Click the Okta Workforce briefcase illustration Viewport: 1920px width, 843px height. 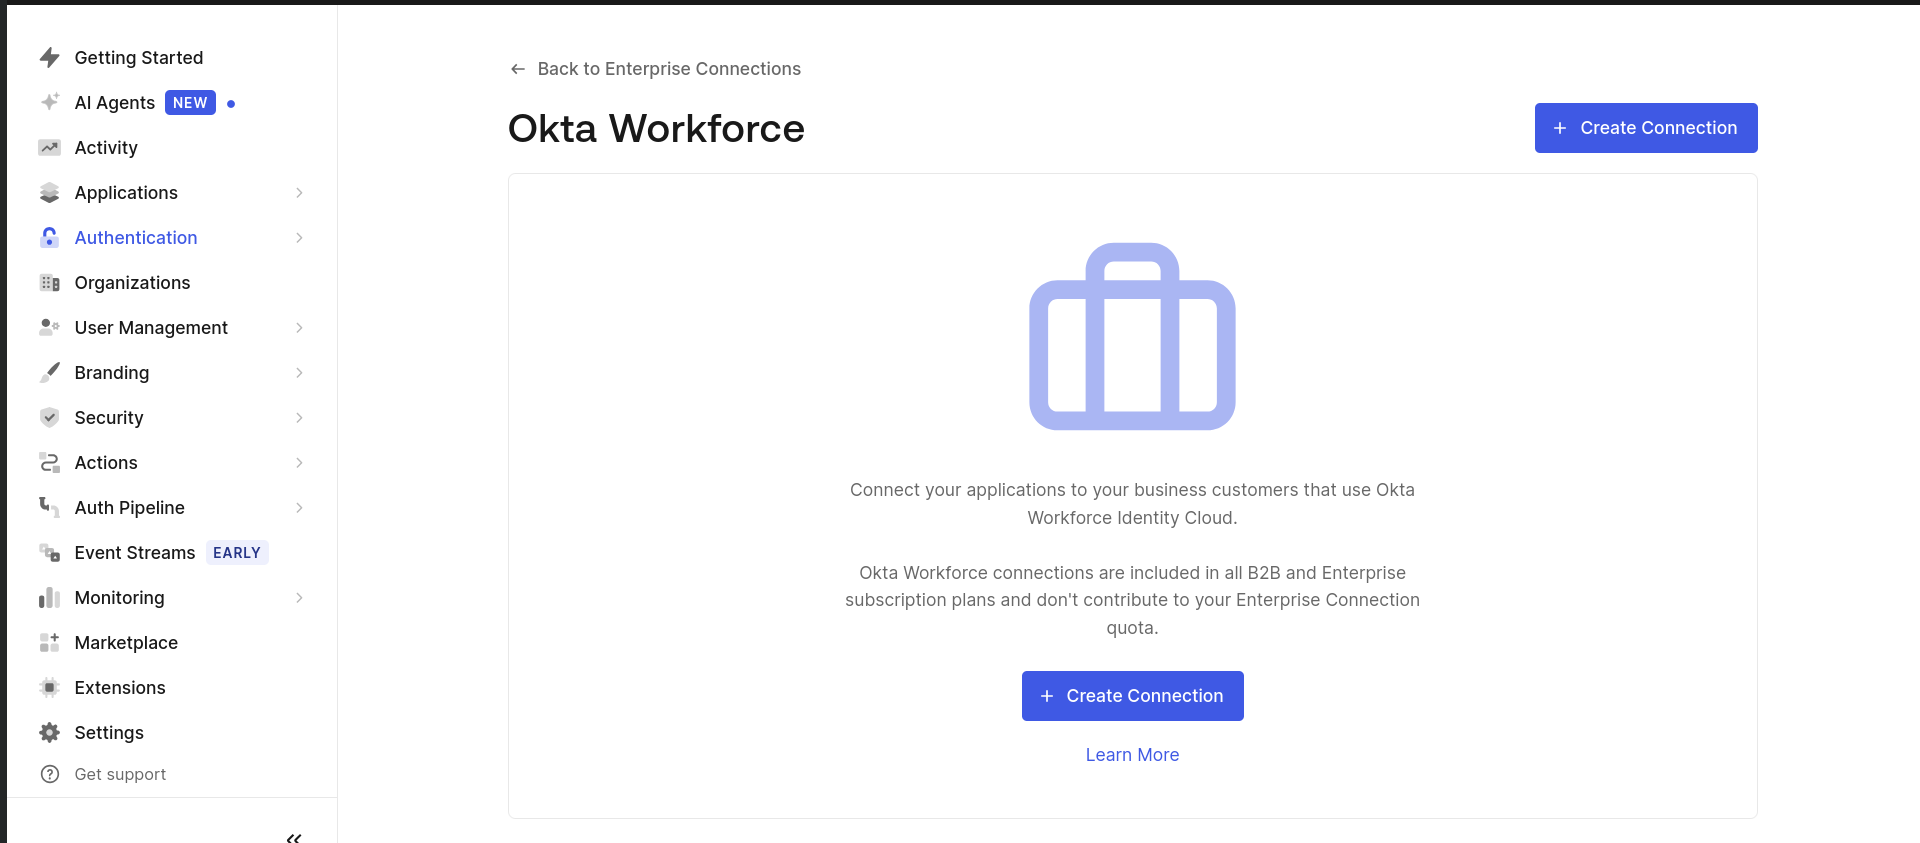pos(1132,337)
